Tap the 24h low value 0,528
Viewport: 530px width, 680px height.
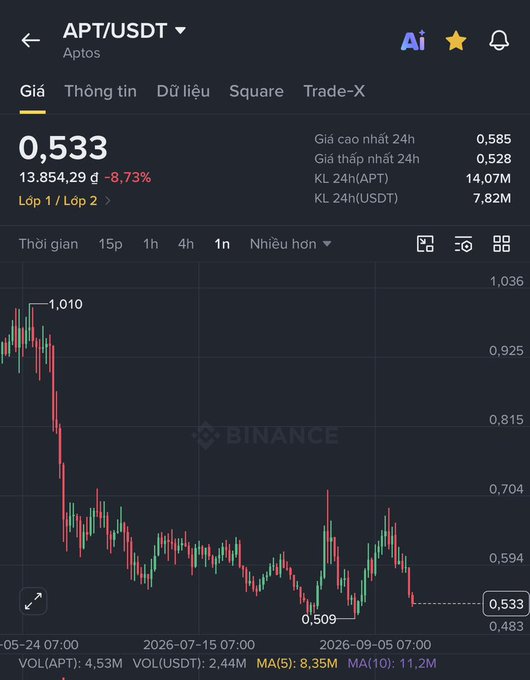[494, 159]
